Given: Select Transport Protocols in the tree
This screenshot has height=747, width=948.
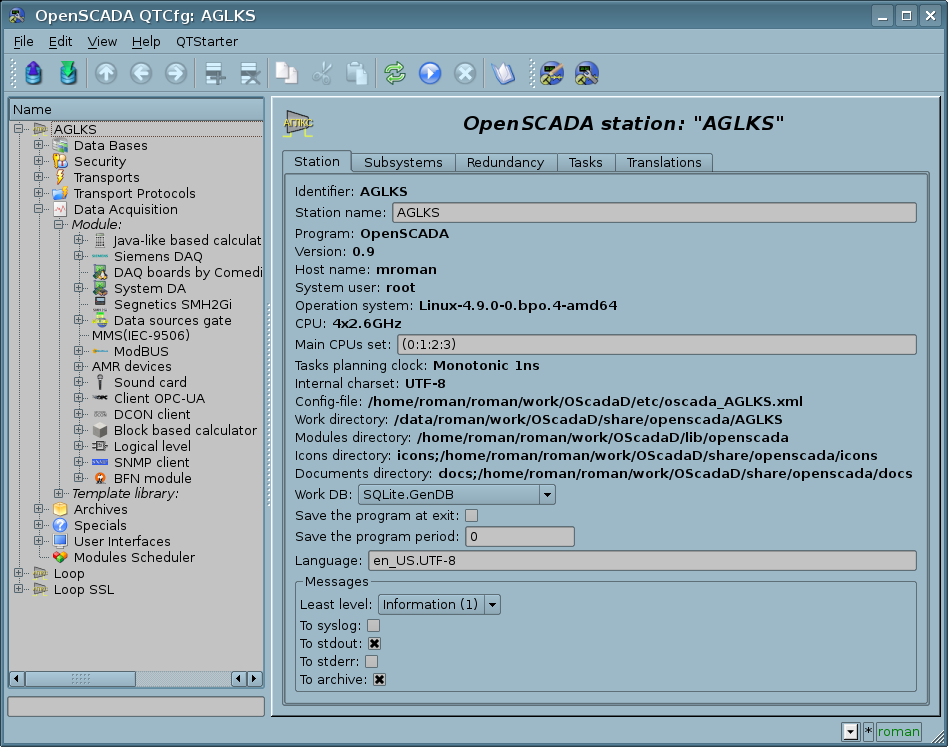Looking at the screenshot, I should pyautogui.click(x=135, y=193).
